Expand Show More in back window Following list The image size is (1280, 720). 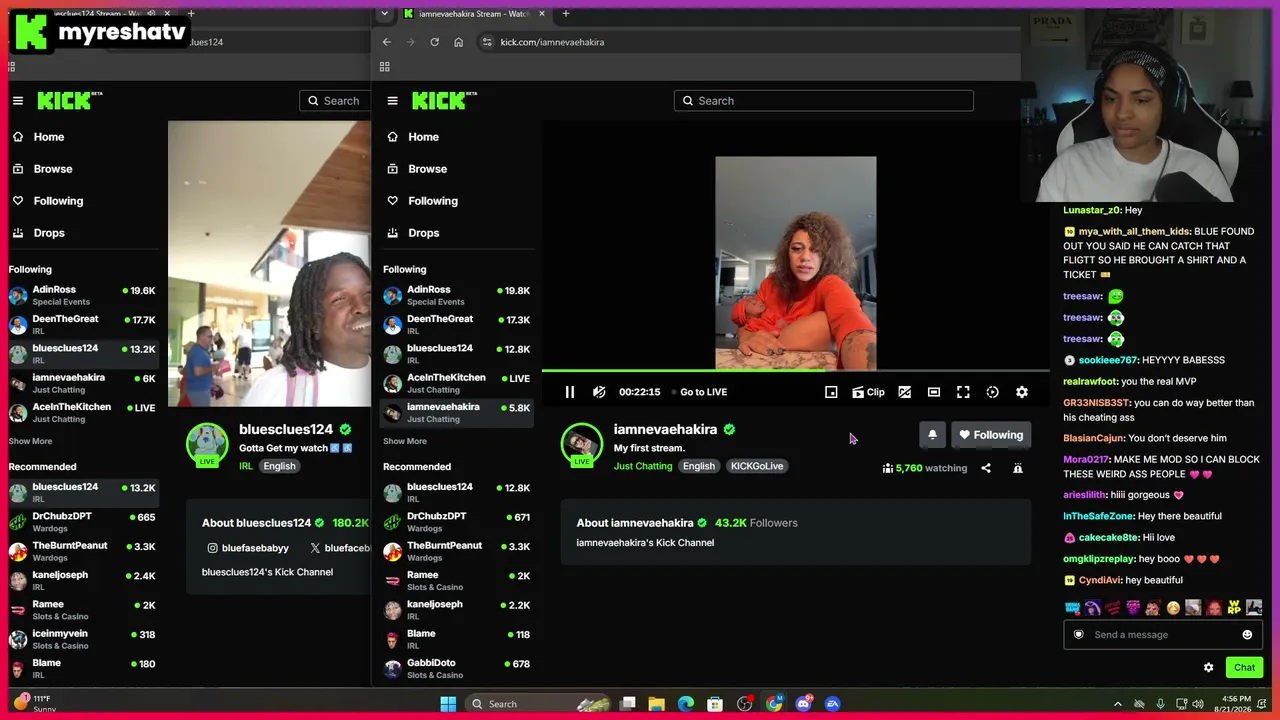pos(30,441)
